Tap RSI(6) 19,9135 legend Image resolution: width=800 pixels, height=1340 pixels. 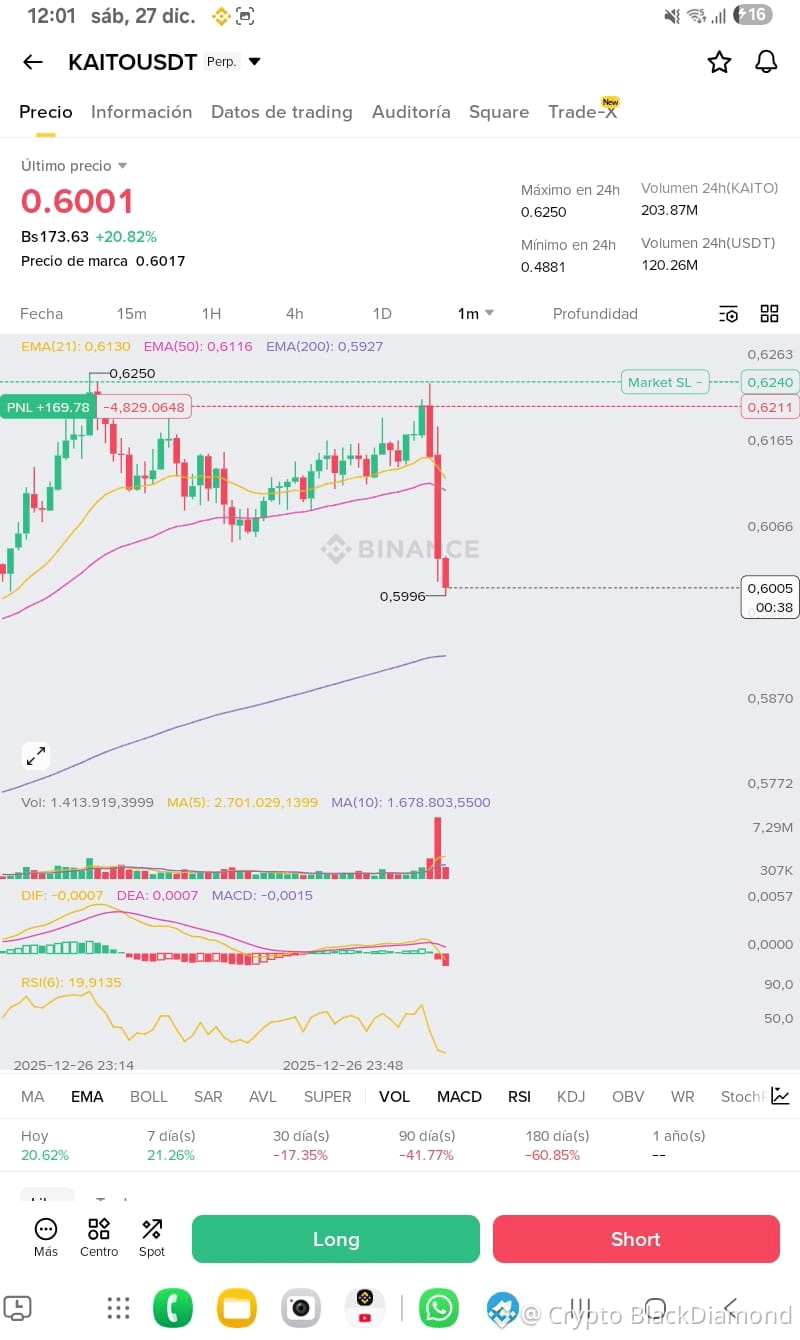tap(71, 983)
